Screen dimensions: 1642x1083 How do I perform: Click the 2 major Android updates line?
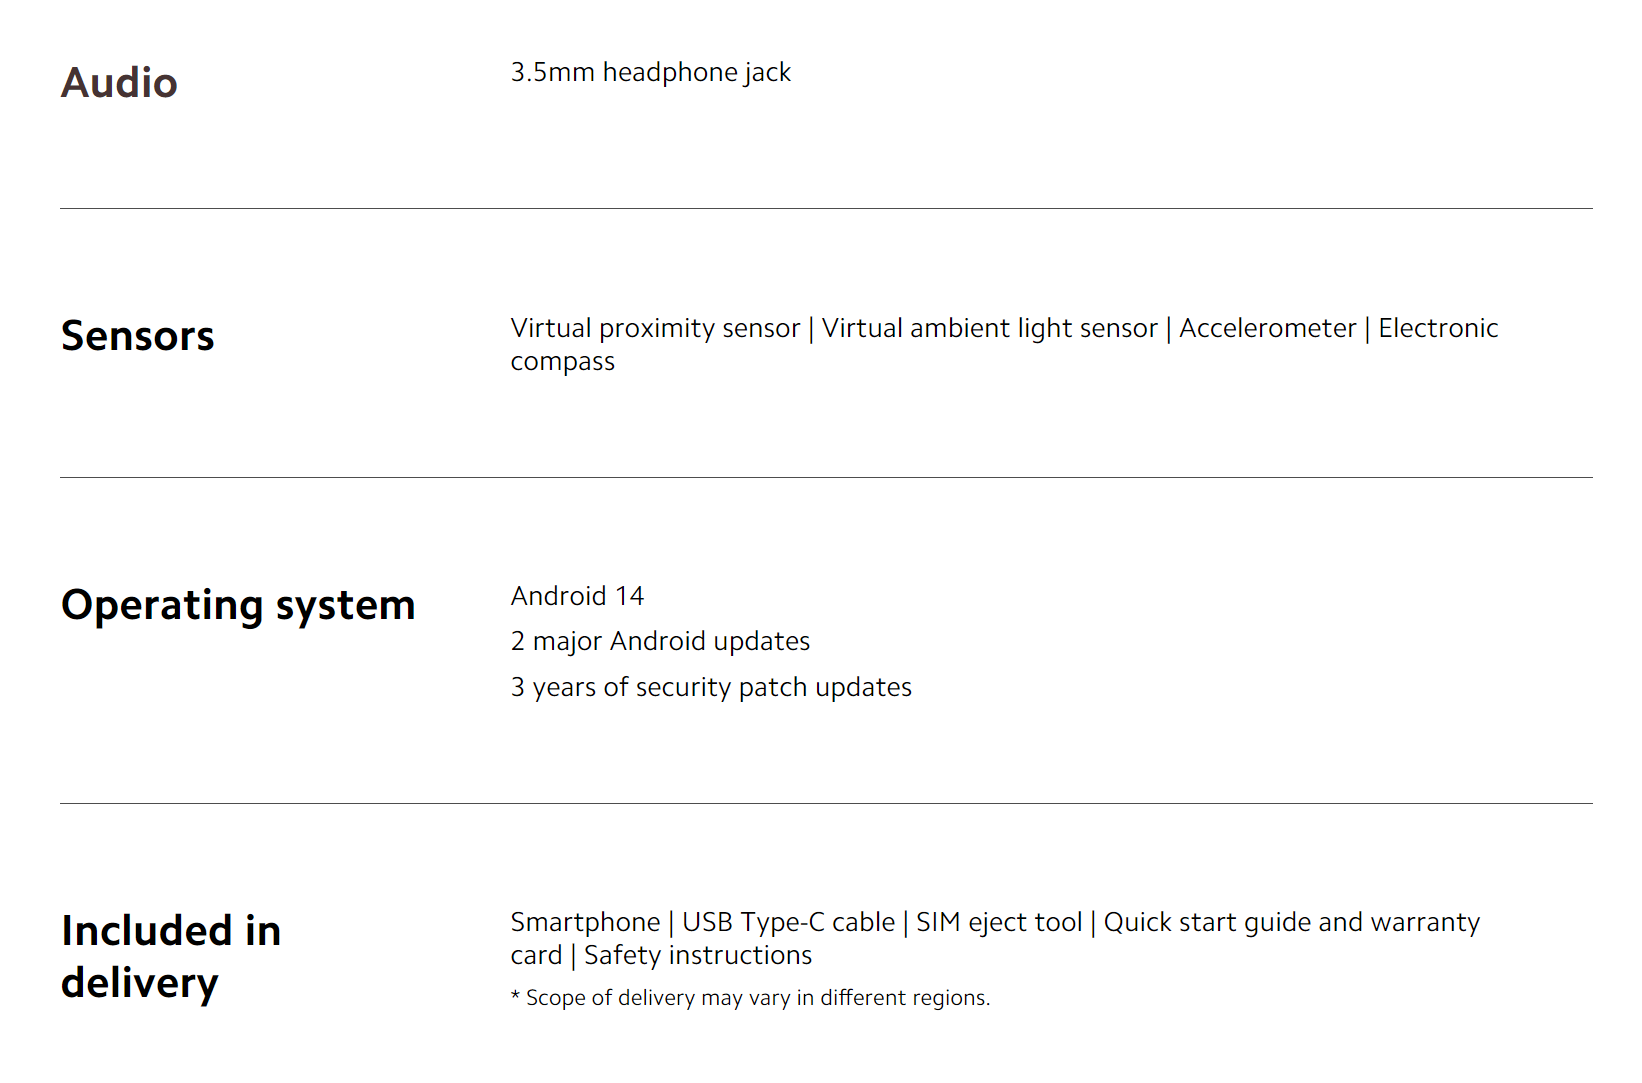[661, 641]
